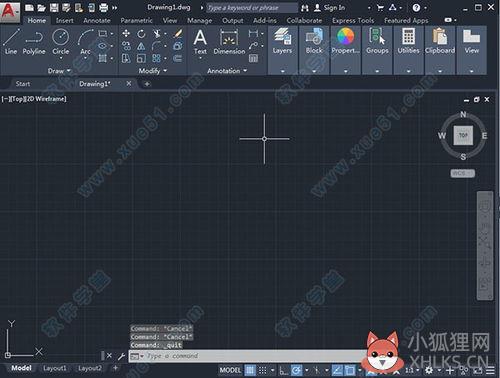Click the TOP face of ViewCube
500x378 pixels.
click(x=463, y=135)
